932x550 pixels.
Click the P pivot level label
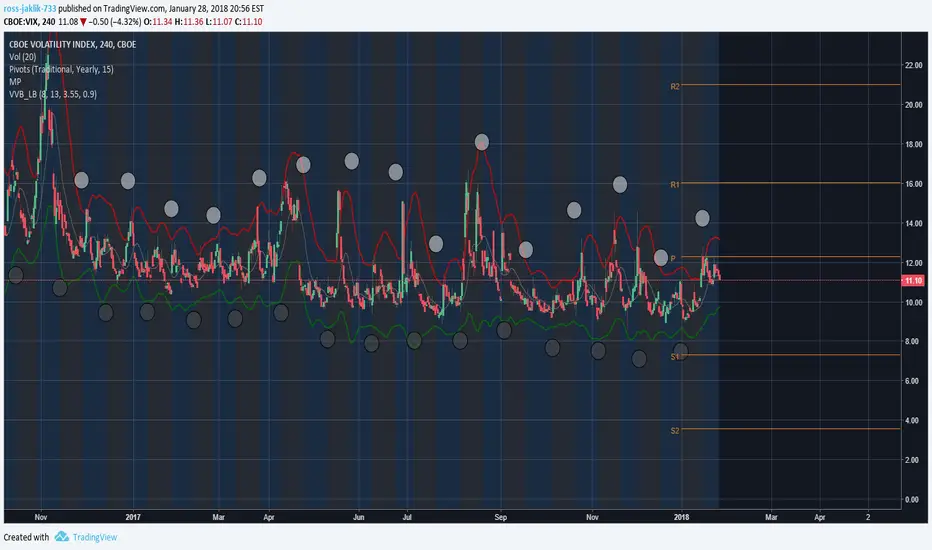pyautogui.click(x=673, y=259)
